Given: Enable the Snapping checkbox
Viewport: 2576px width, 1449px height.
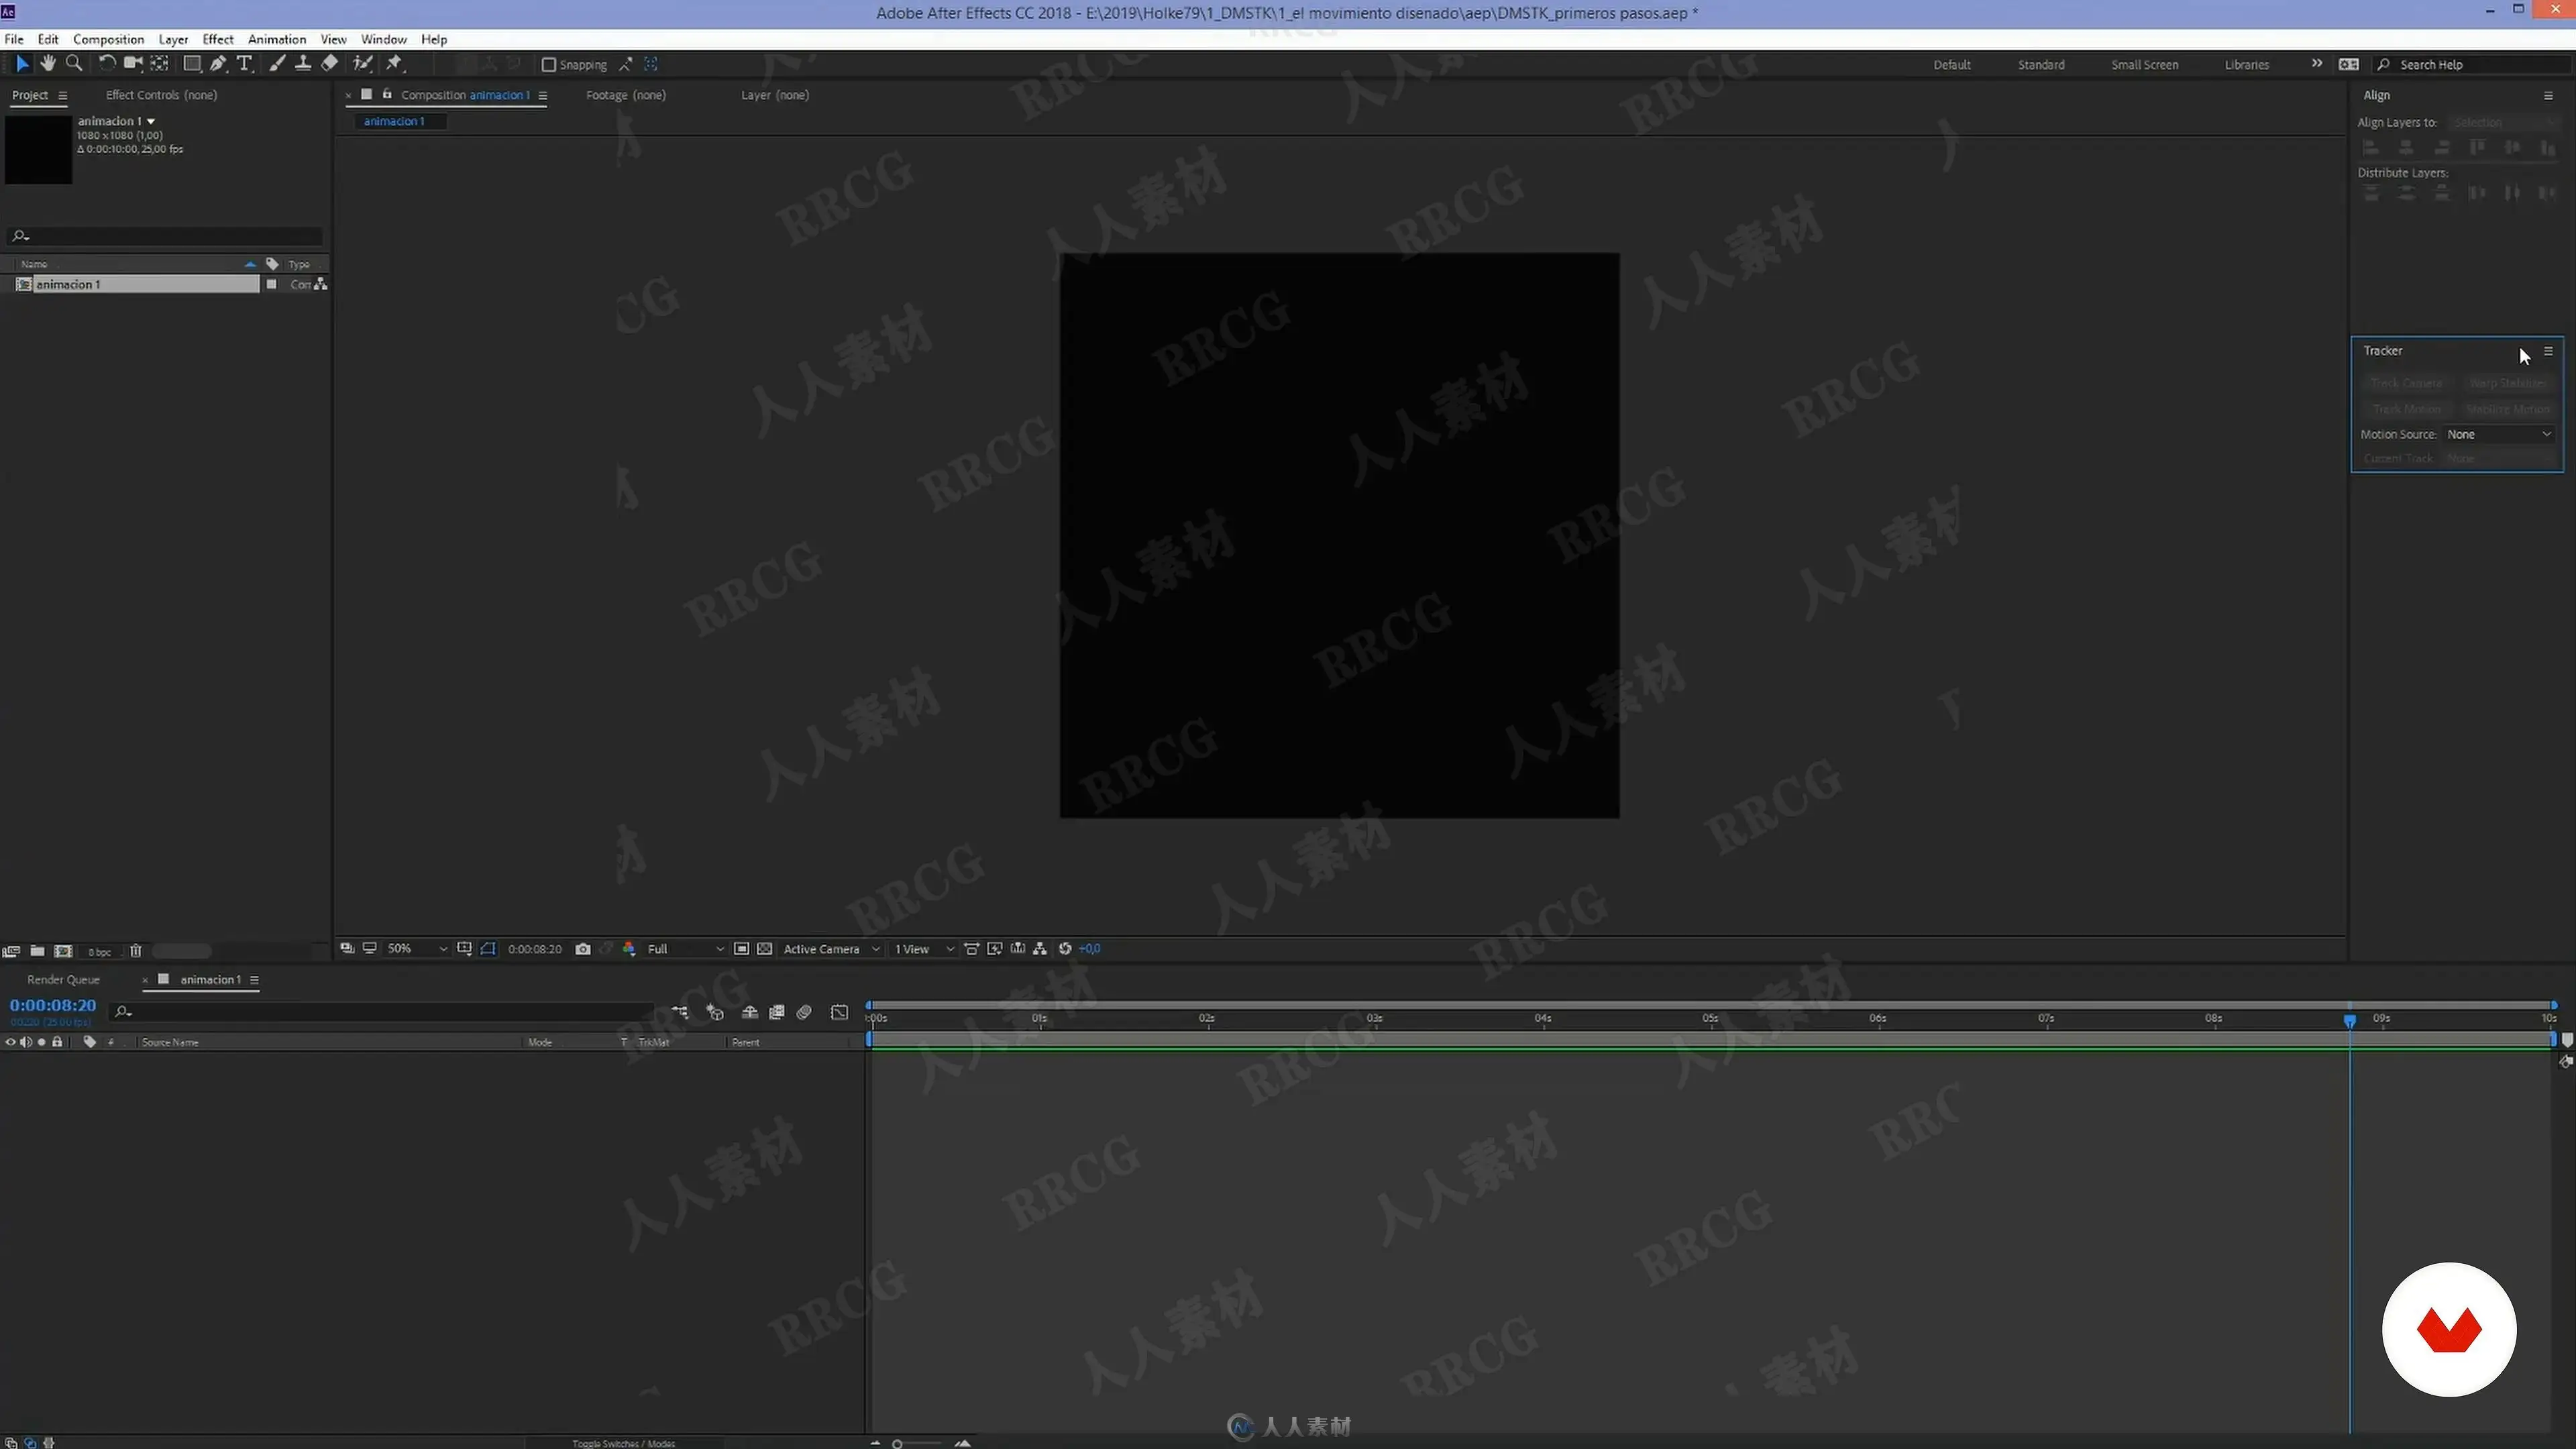Looking at the screenshot, I should tap(548, 65).
